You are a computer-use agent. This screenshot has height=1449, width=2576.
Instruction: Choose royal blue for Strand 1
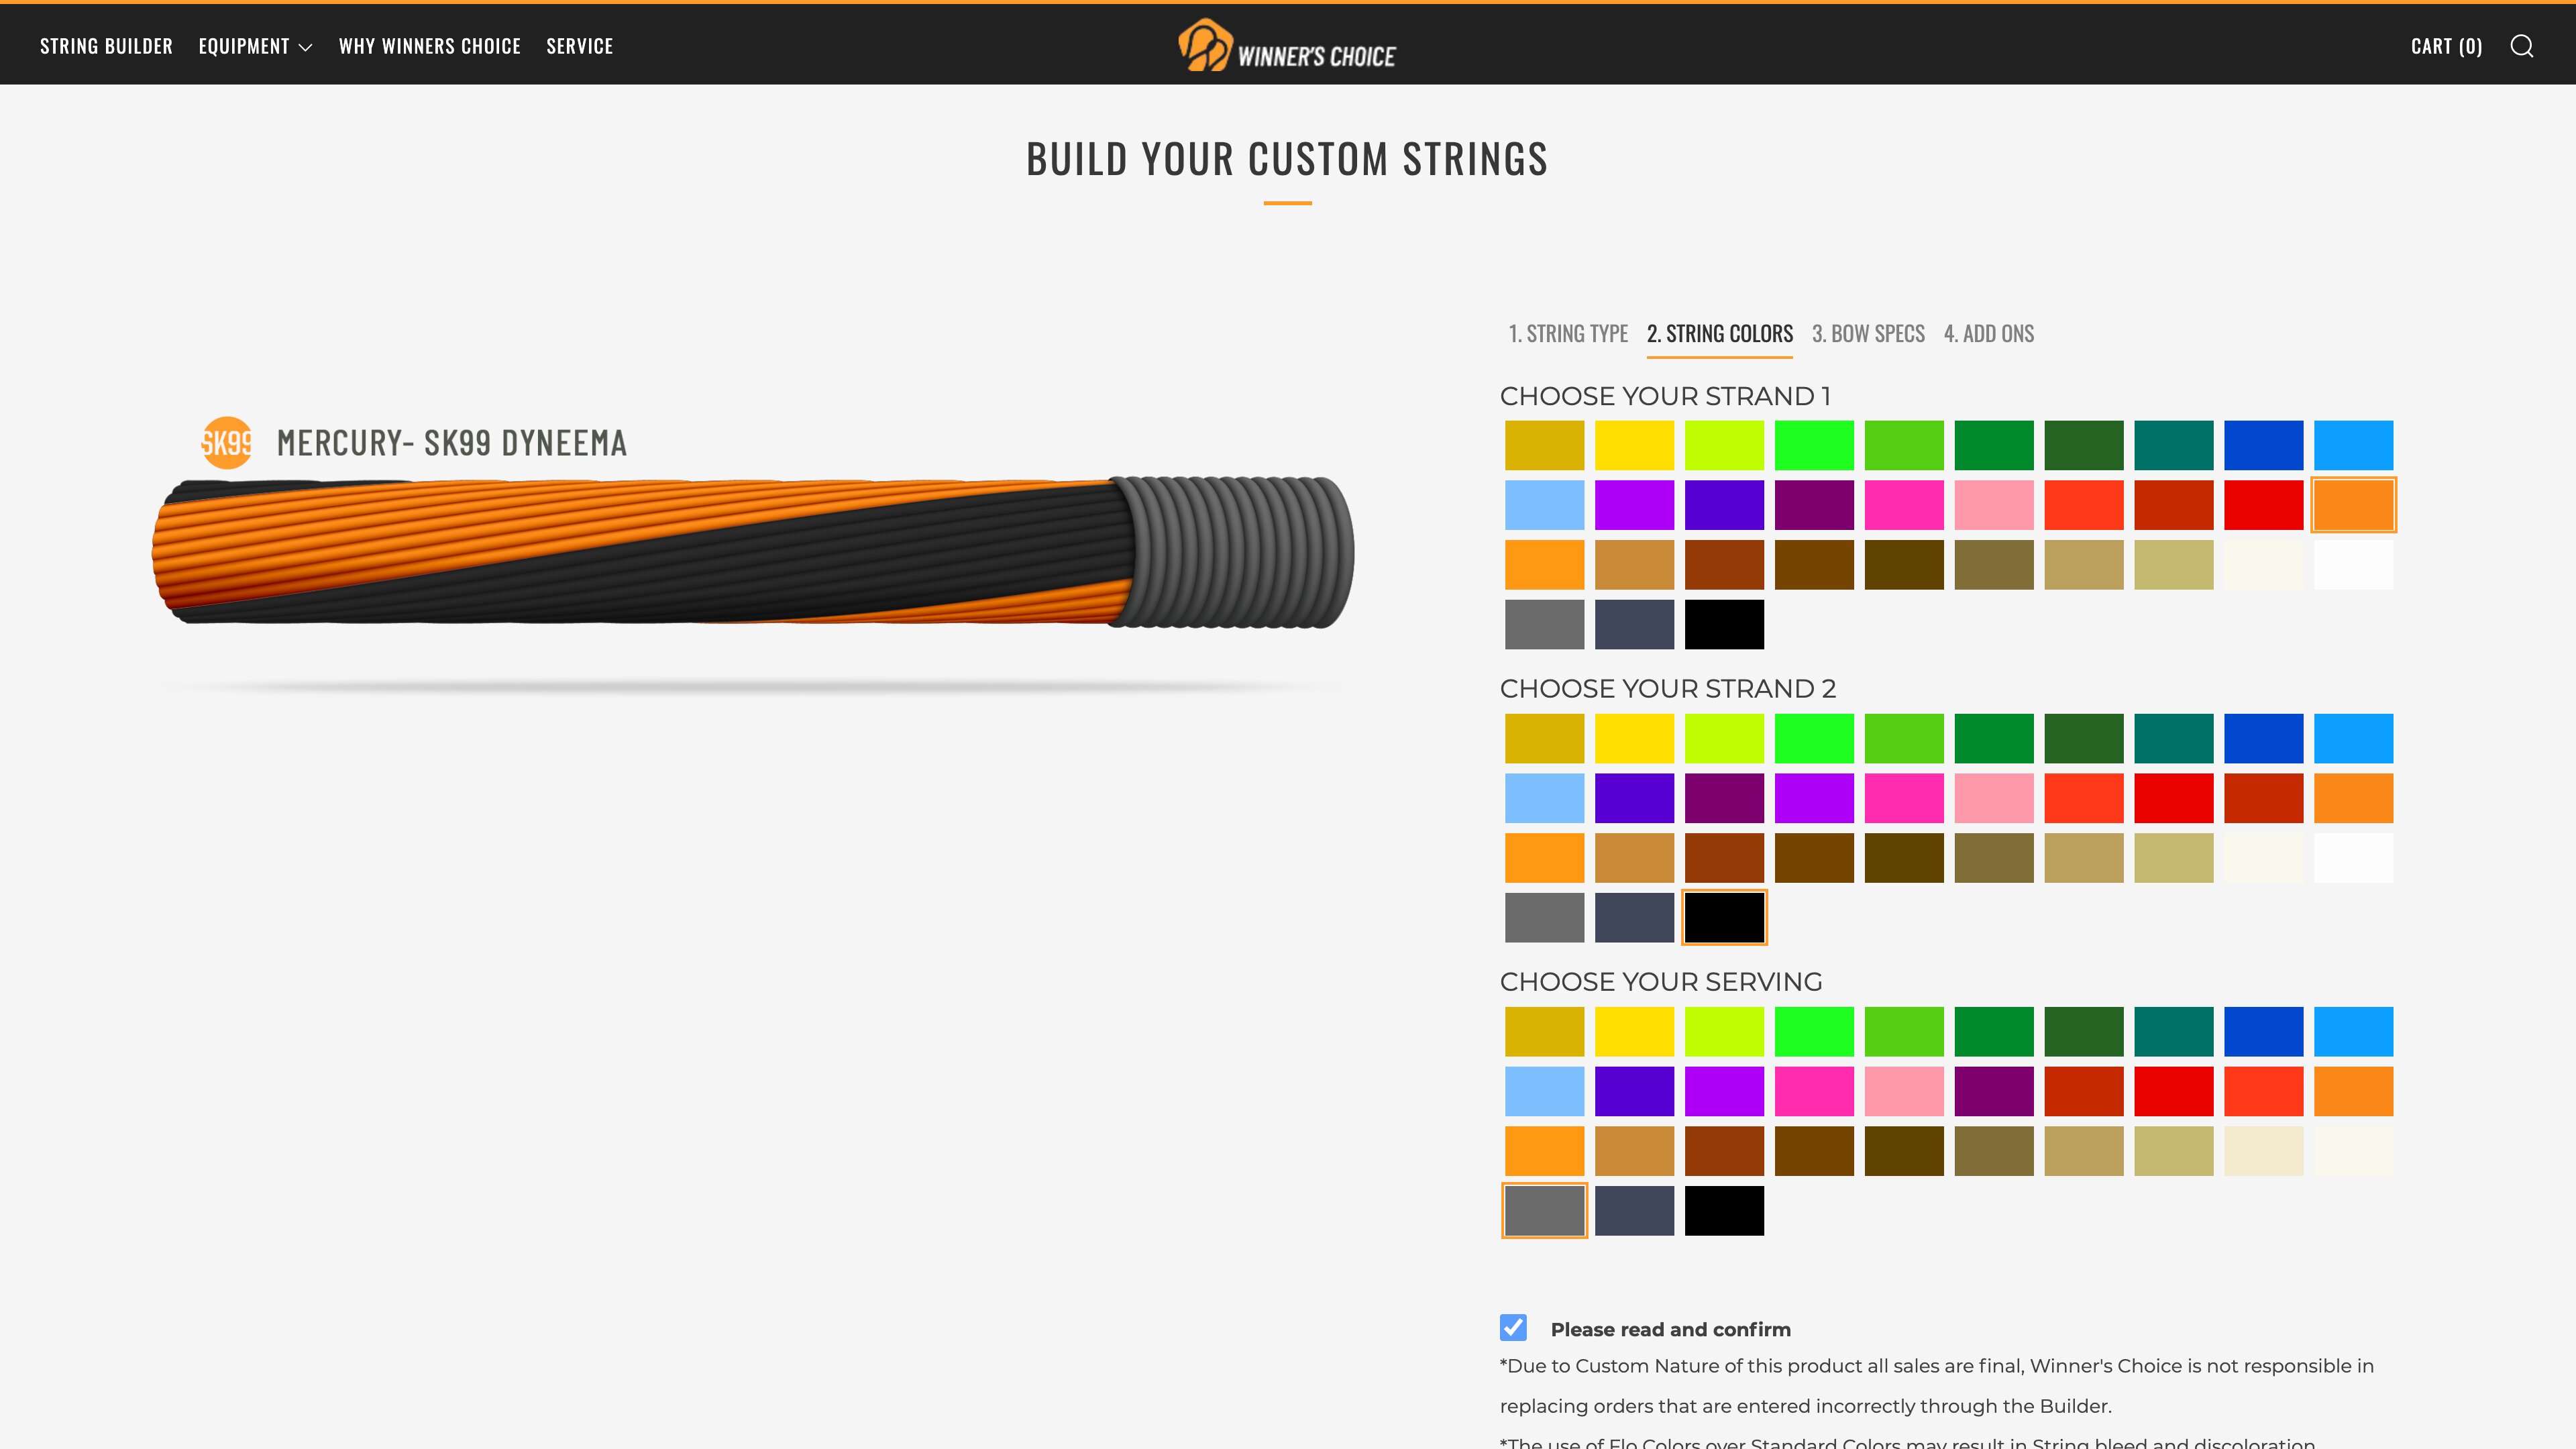coord(2263,445)
